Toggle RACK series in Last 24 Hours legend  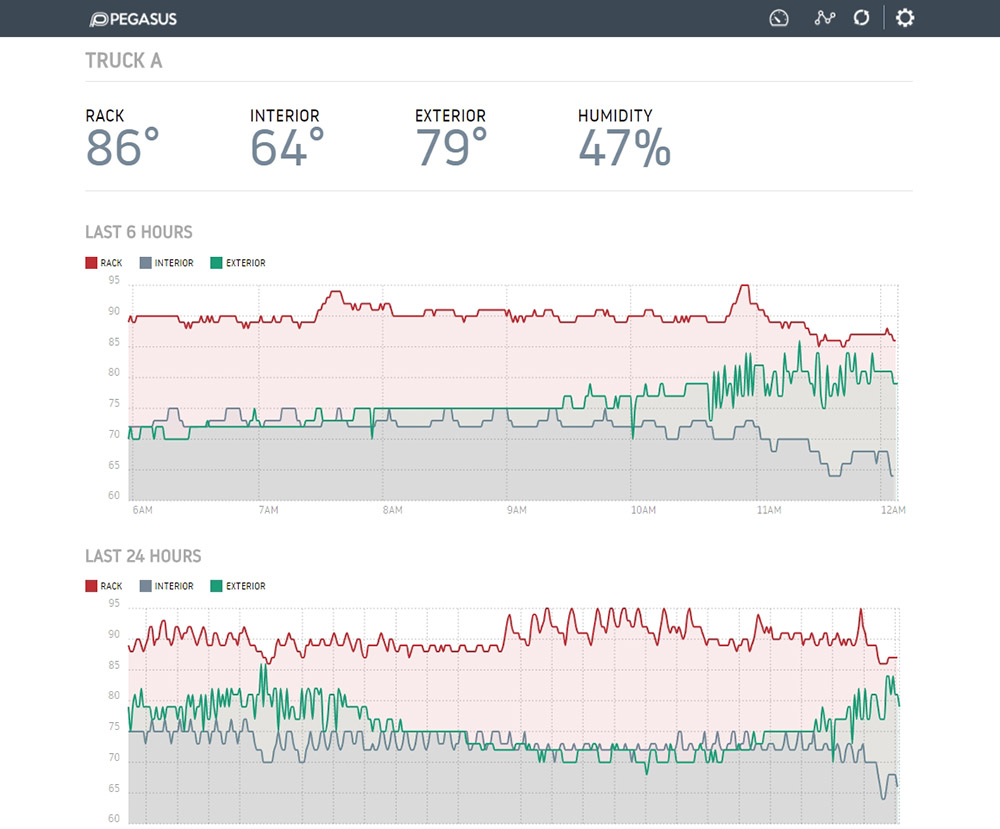pyautogui.click(x=104, y=586)
